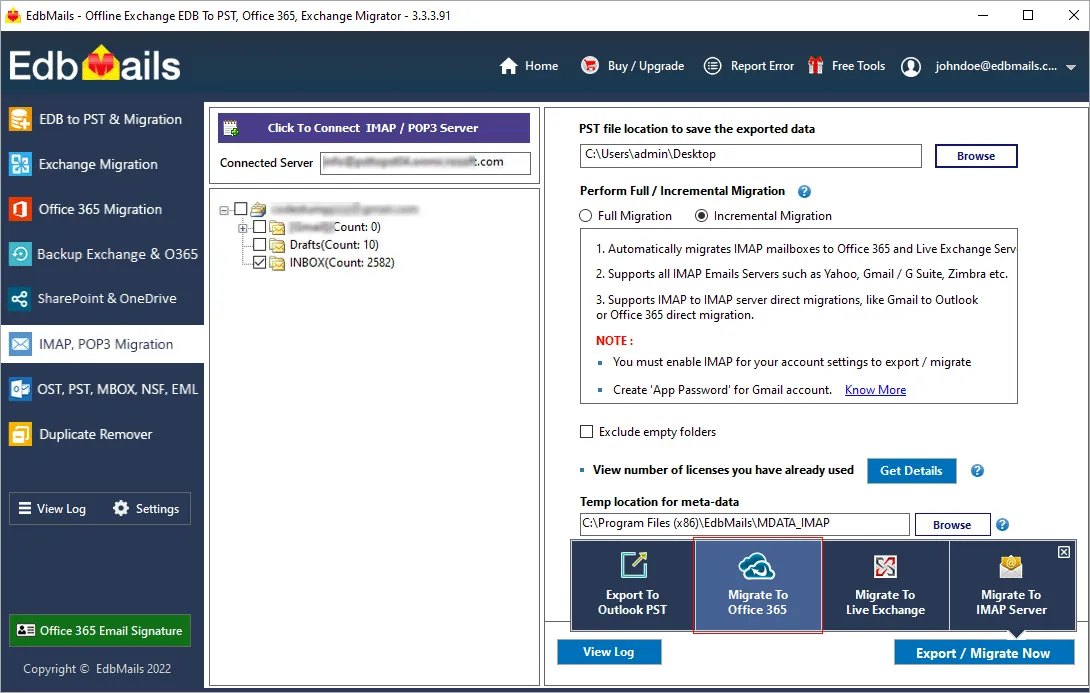1090x693 pixels.
Task: Select Migrate To Live Exchange
Action: pos(885,585)
